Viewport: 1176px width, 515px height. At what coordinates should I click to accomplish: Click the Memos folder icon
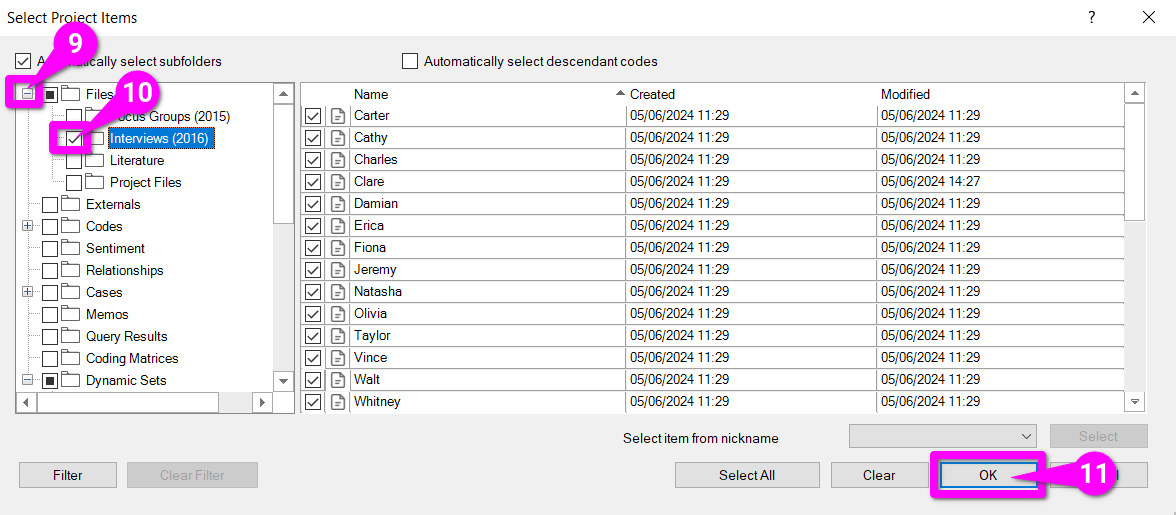click(70, 314)
